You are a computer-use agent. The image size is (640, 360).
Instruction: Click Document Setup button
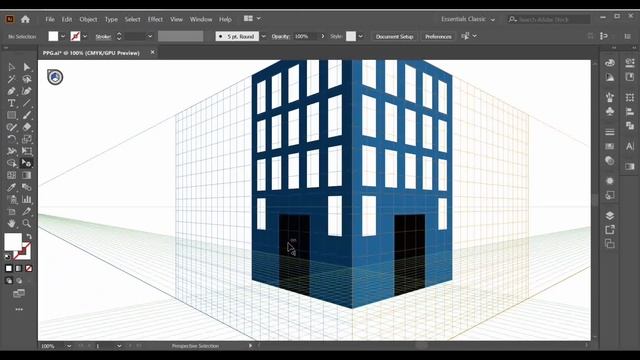click(394, 36)
